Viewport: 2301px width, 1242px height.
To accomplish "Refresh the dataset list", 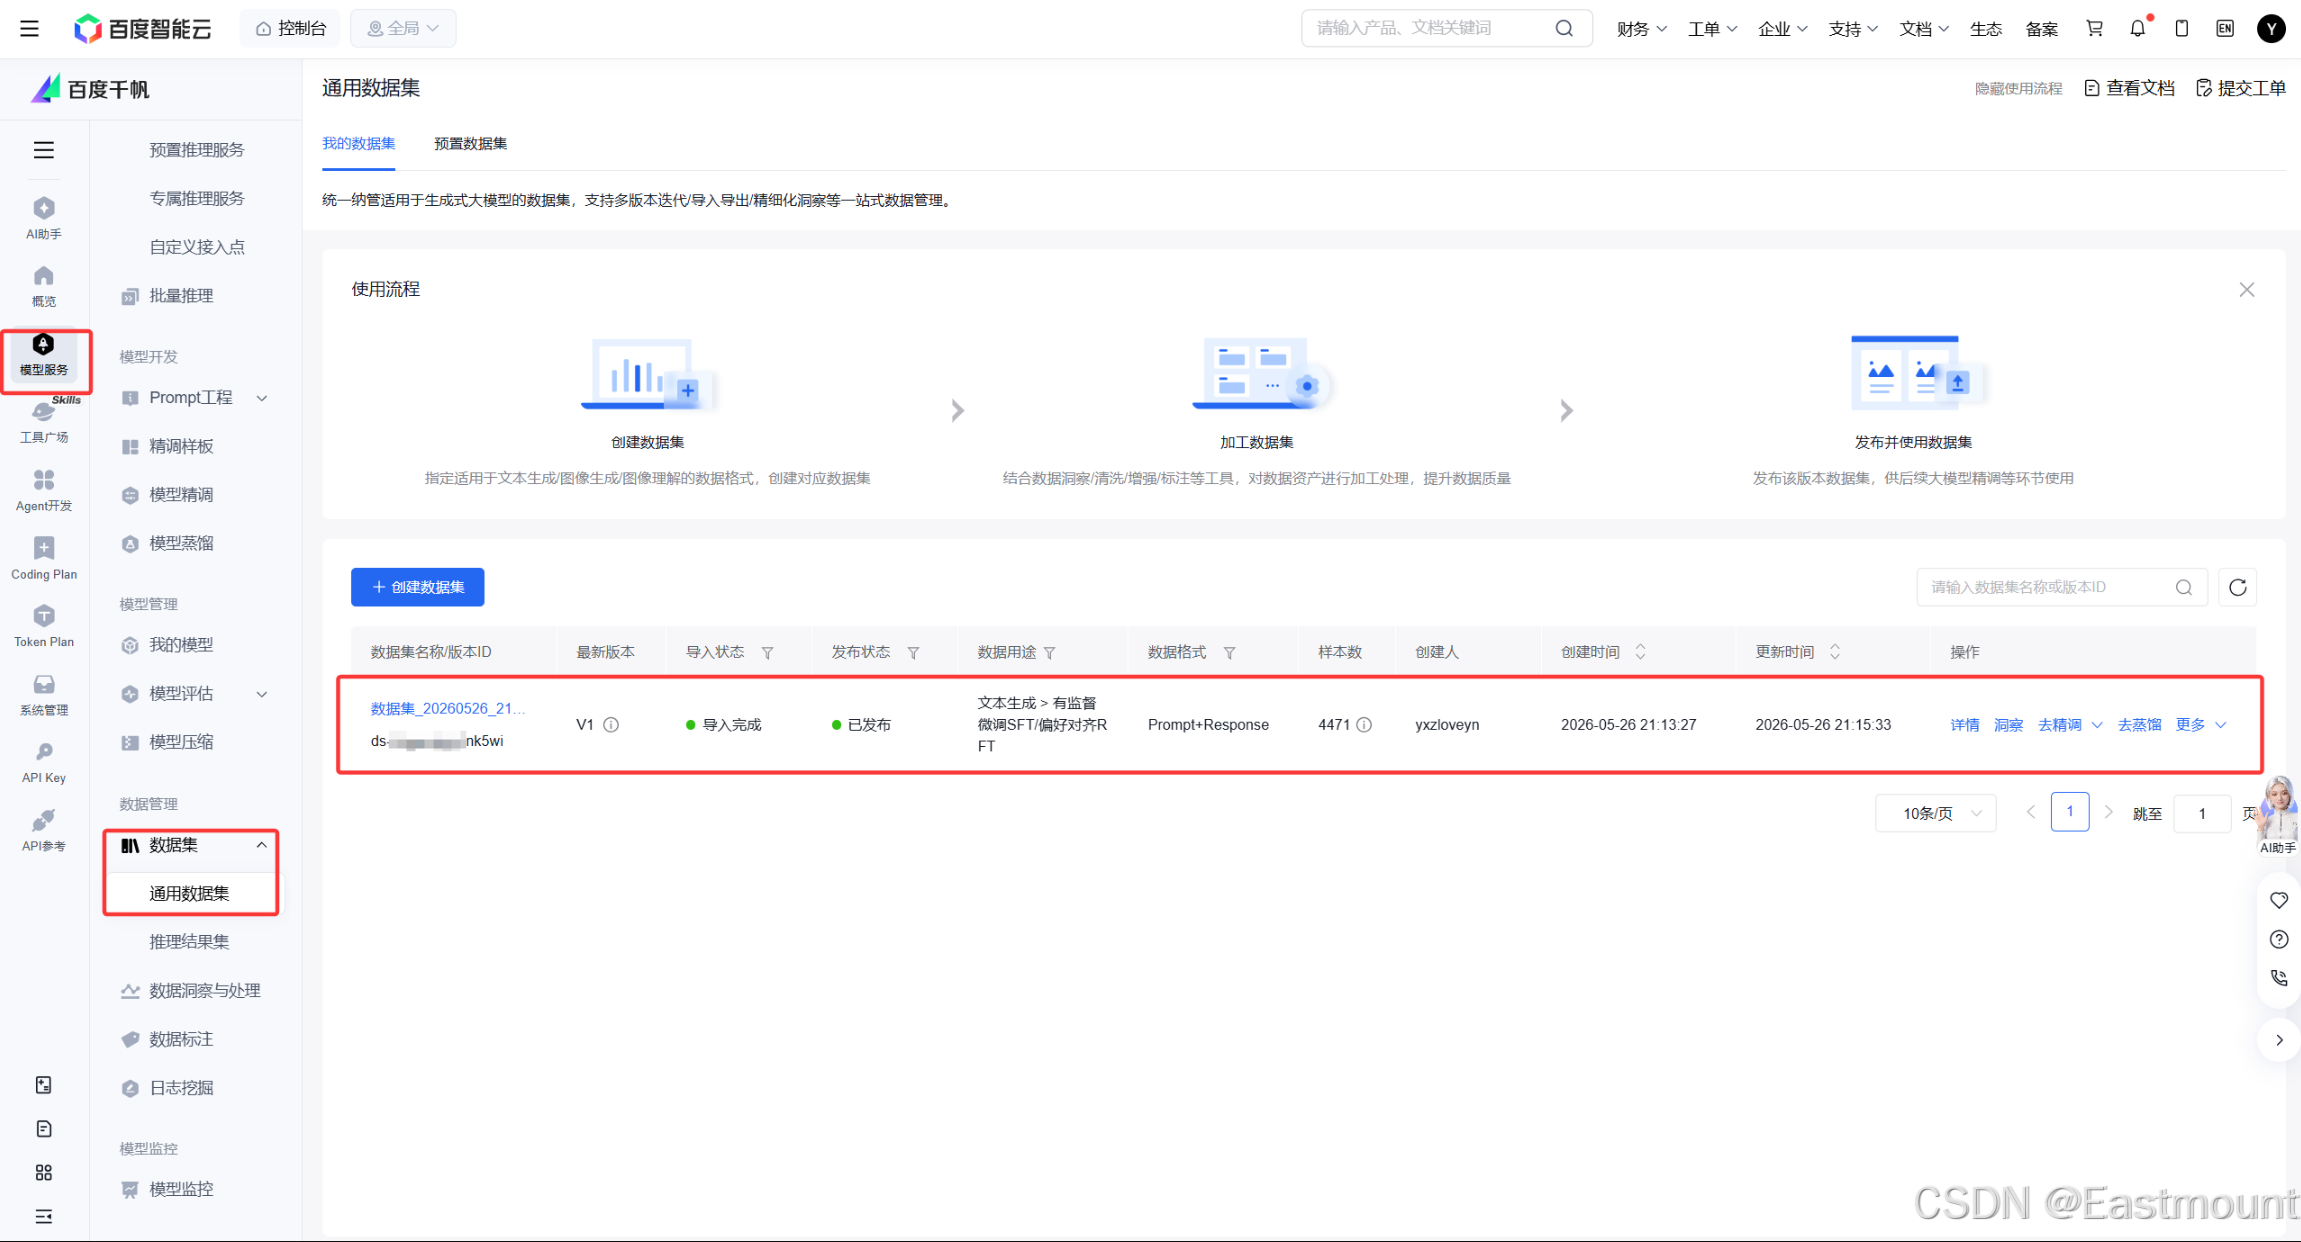I will pos(2238,587).
